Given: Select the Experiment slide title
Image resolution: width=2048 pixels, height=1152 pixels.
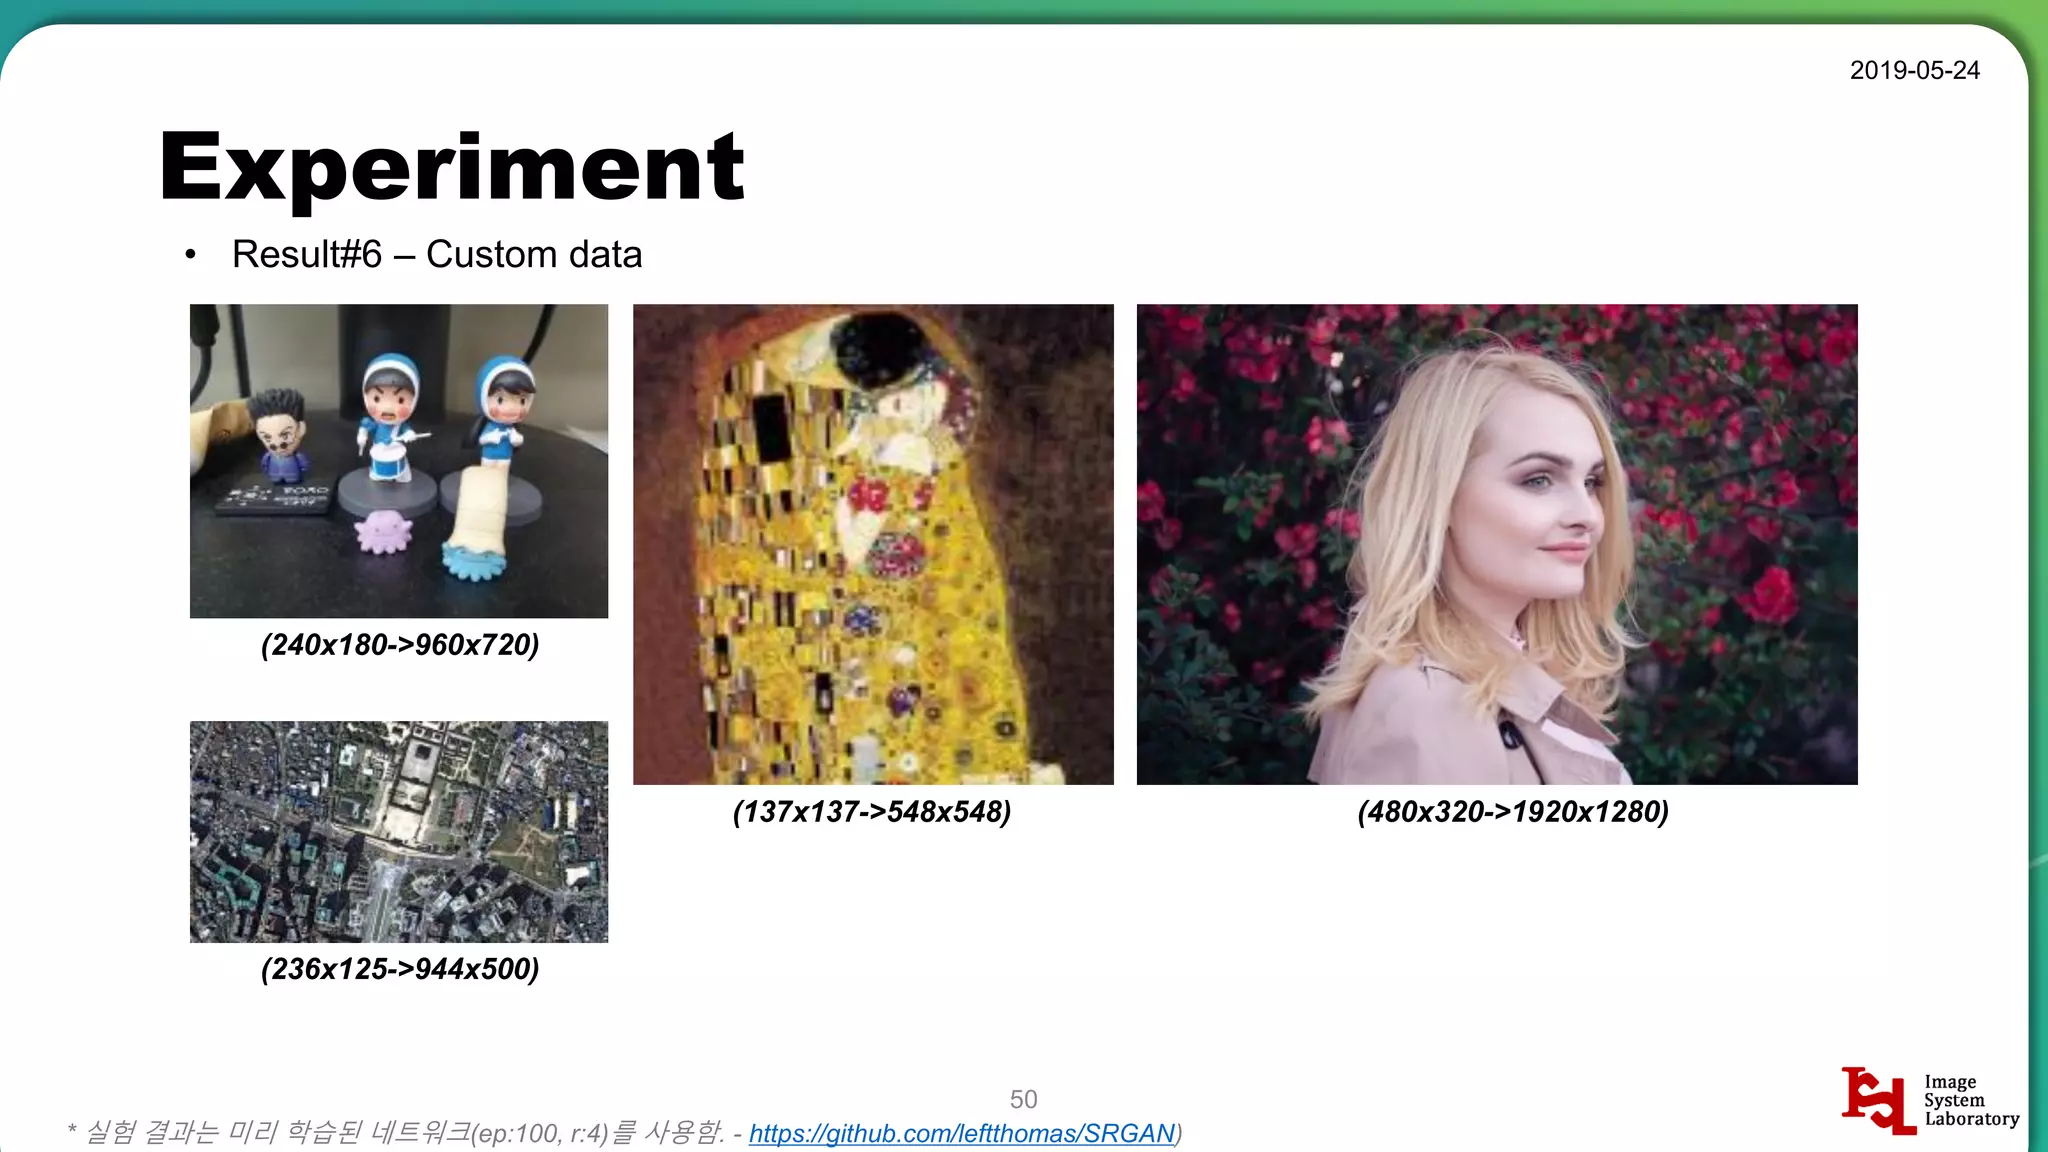Looking at the screenshot, I should click(452, 167).
